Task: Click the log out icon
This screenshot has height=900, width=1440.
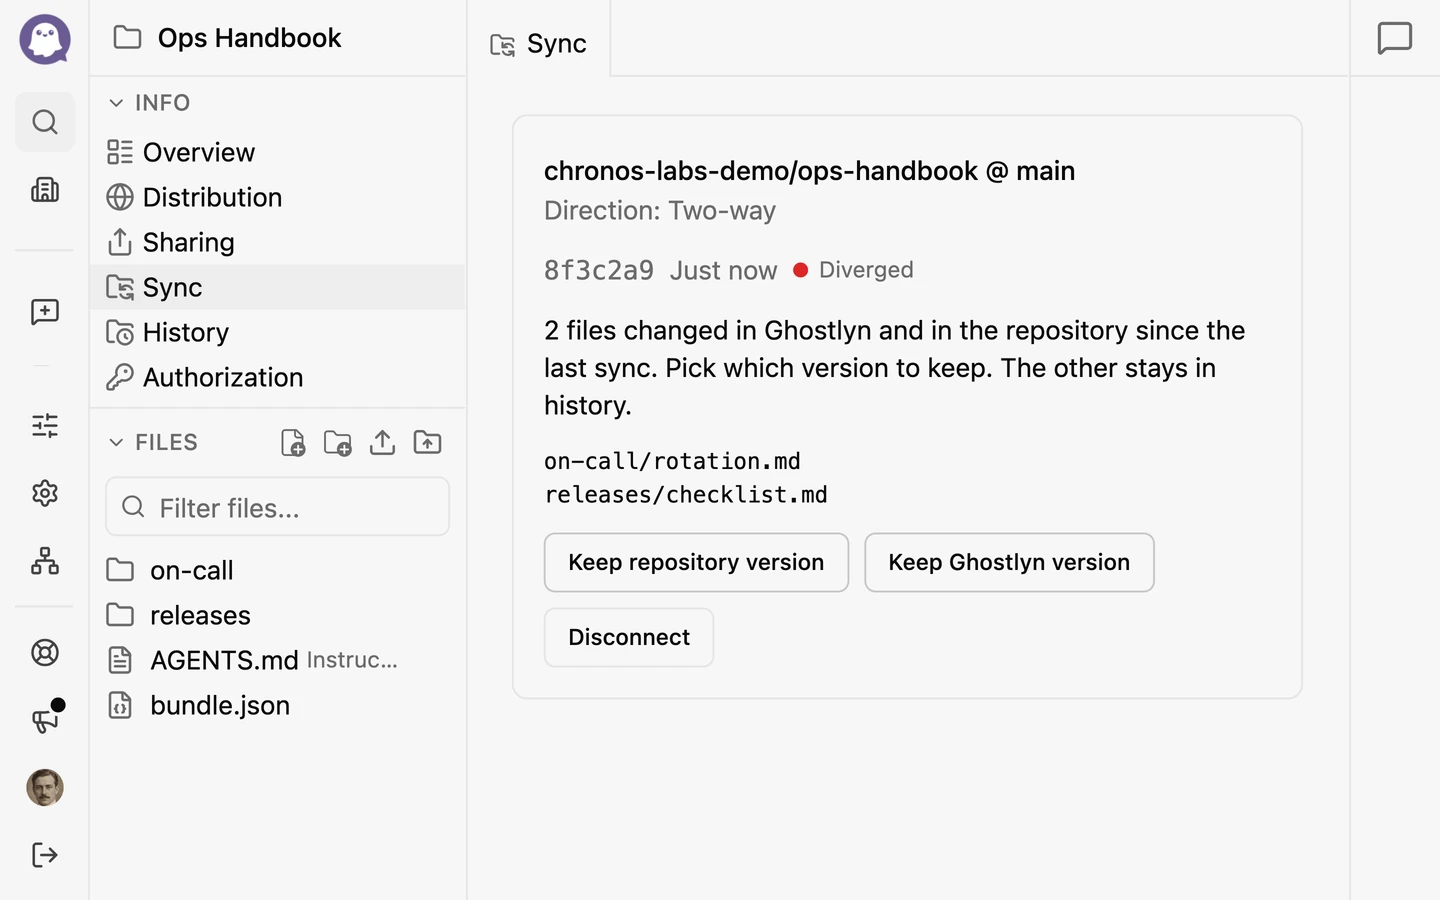Action: click(45, 855)
